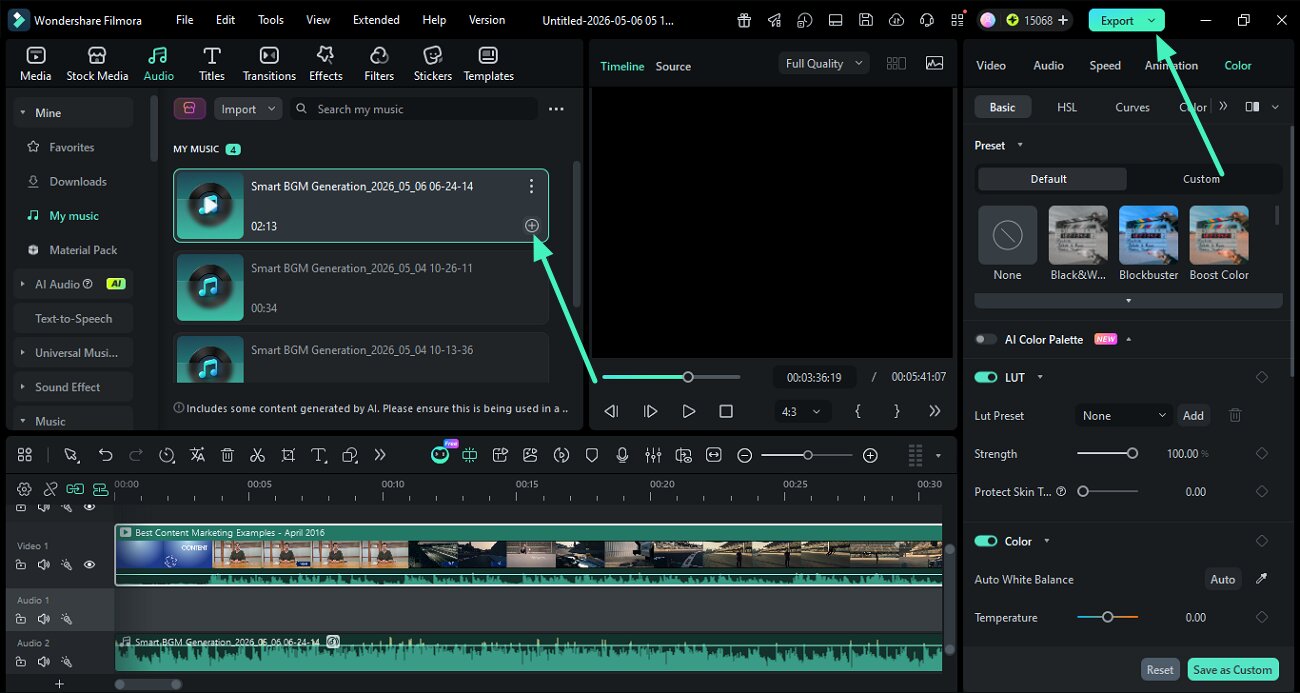Open the Transitions panel
This screenshot has width=1300, height=693.
(x=269, y=64)
